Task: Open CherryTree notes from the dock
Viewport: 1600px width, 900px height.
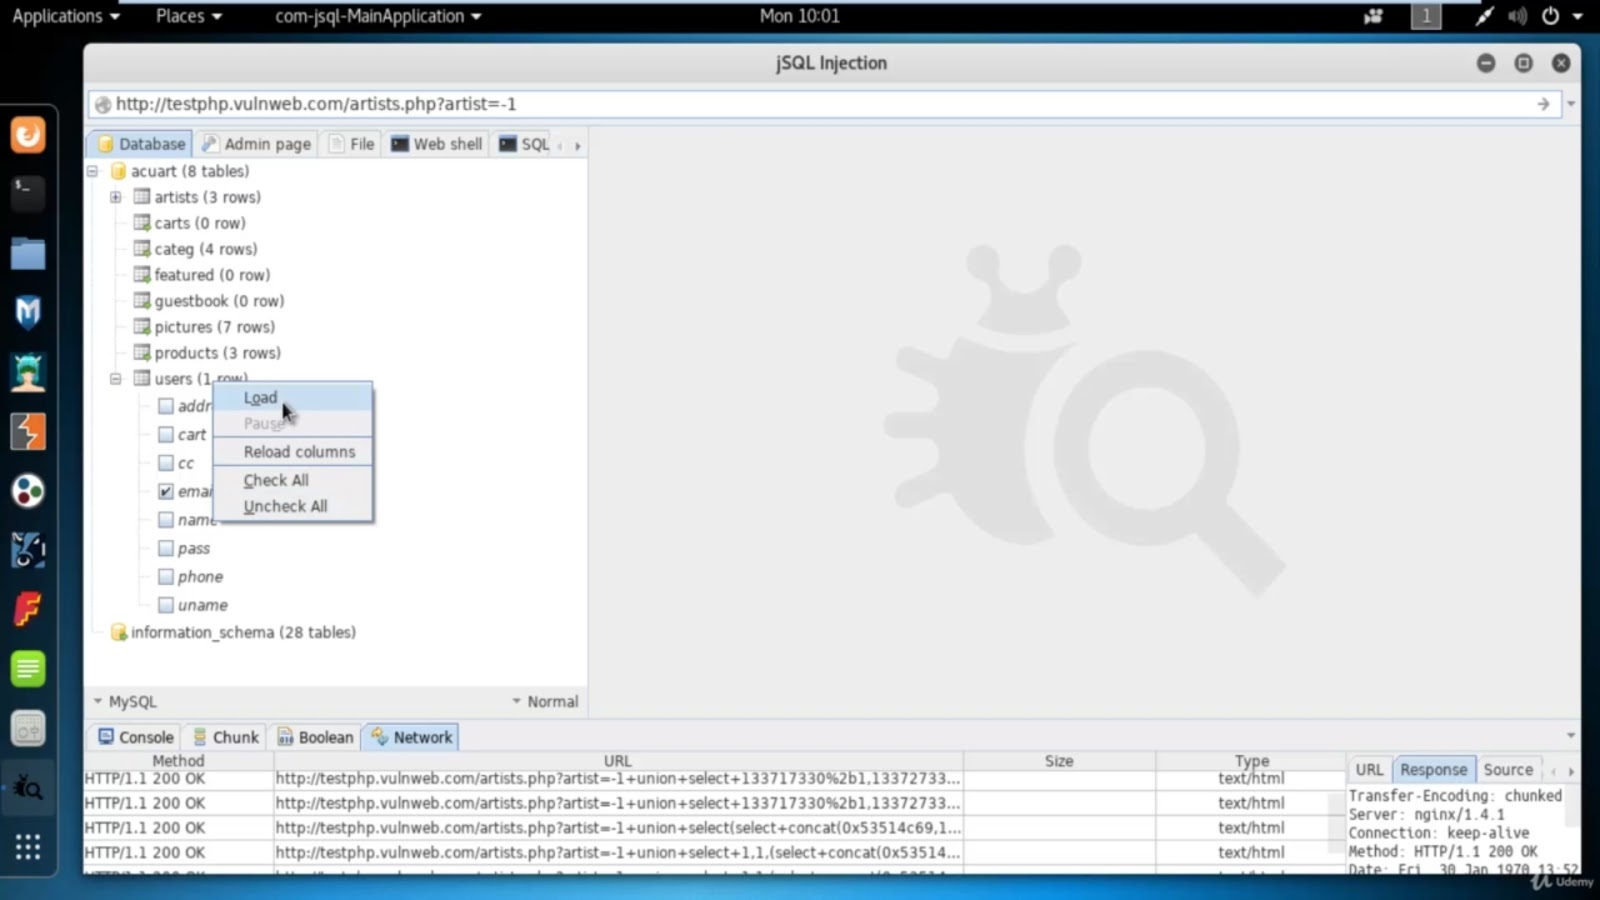Action: pyautogui.click(x=27, y=668)
